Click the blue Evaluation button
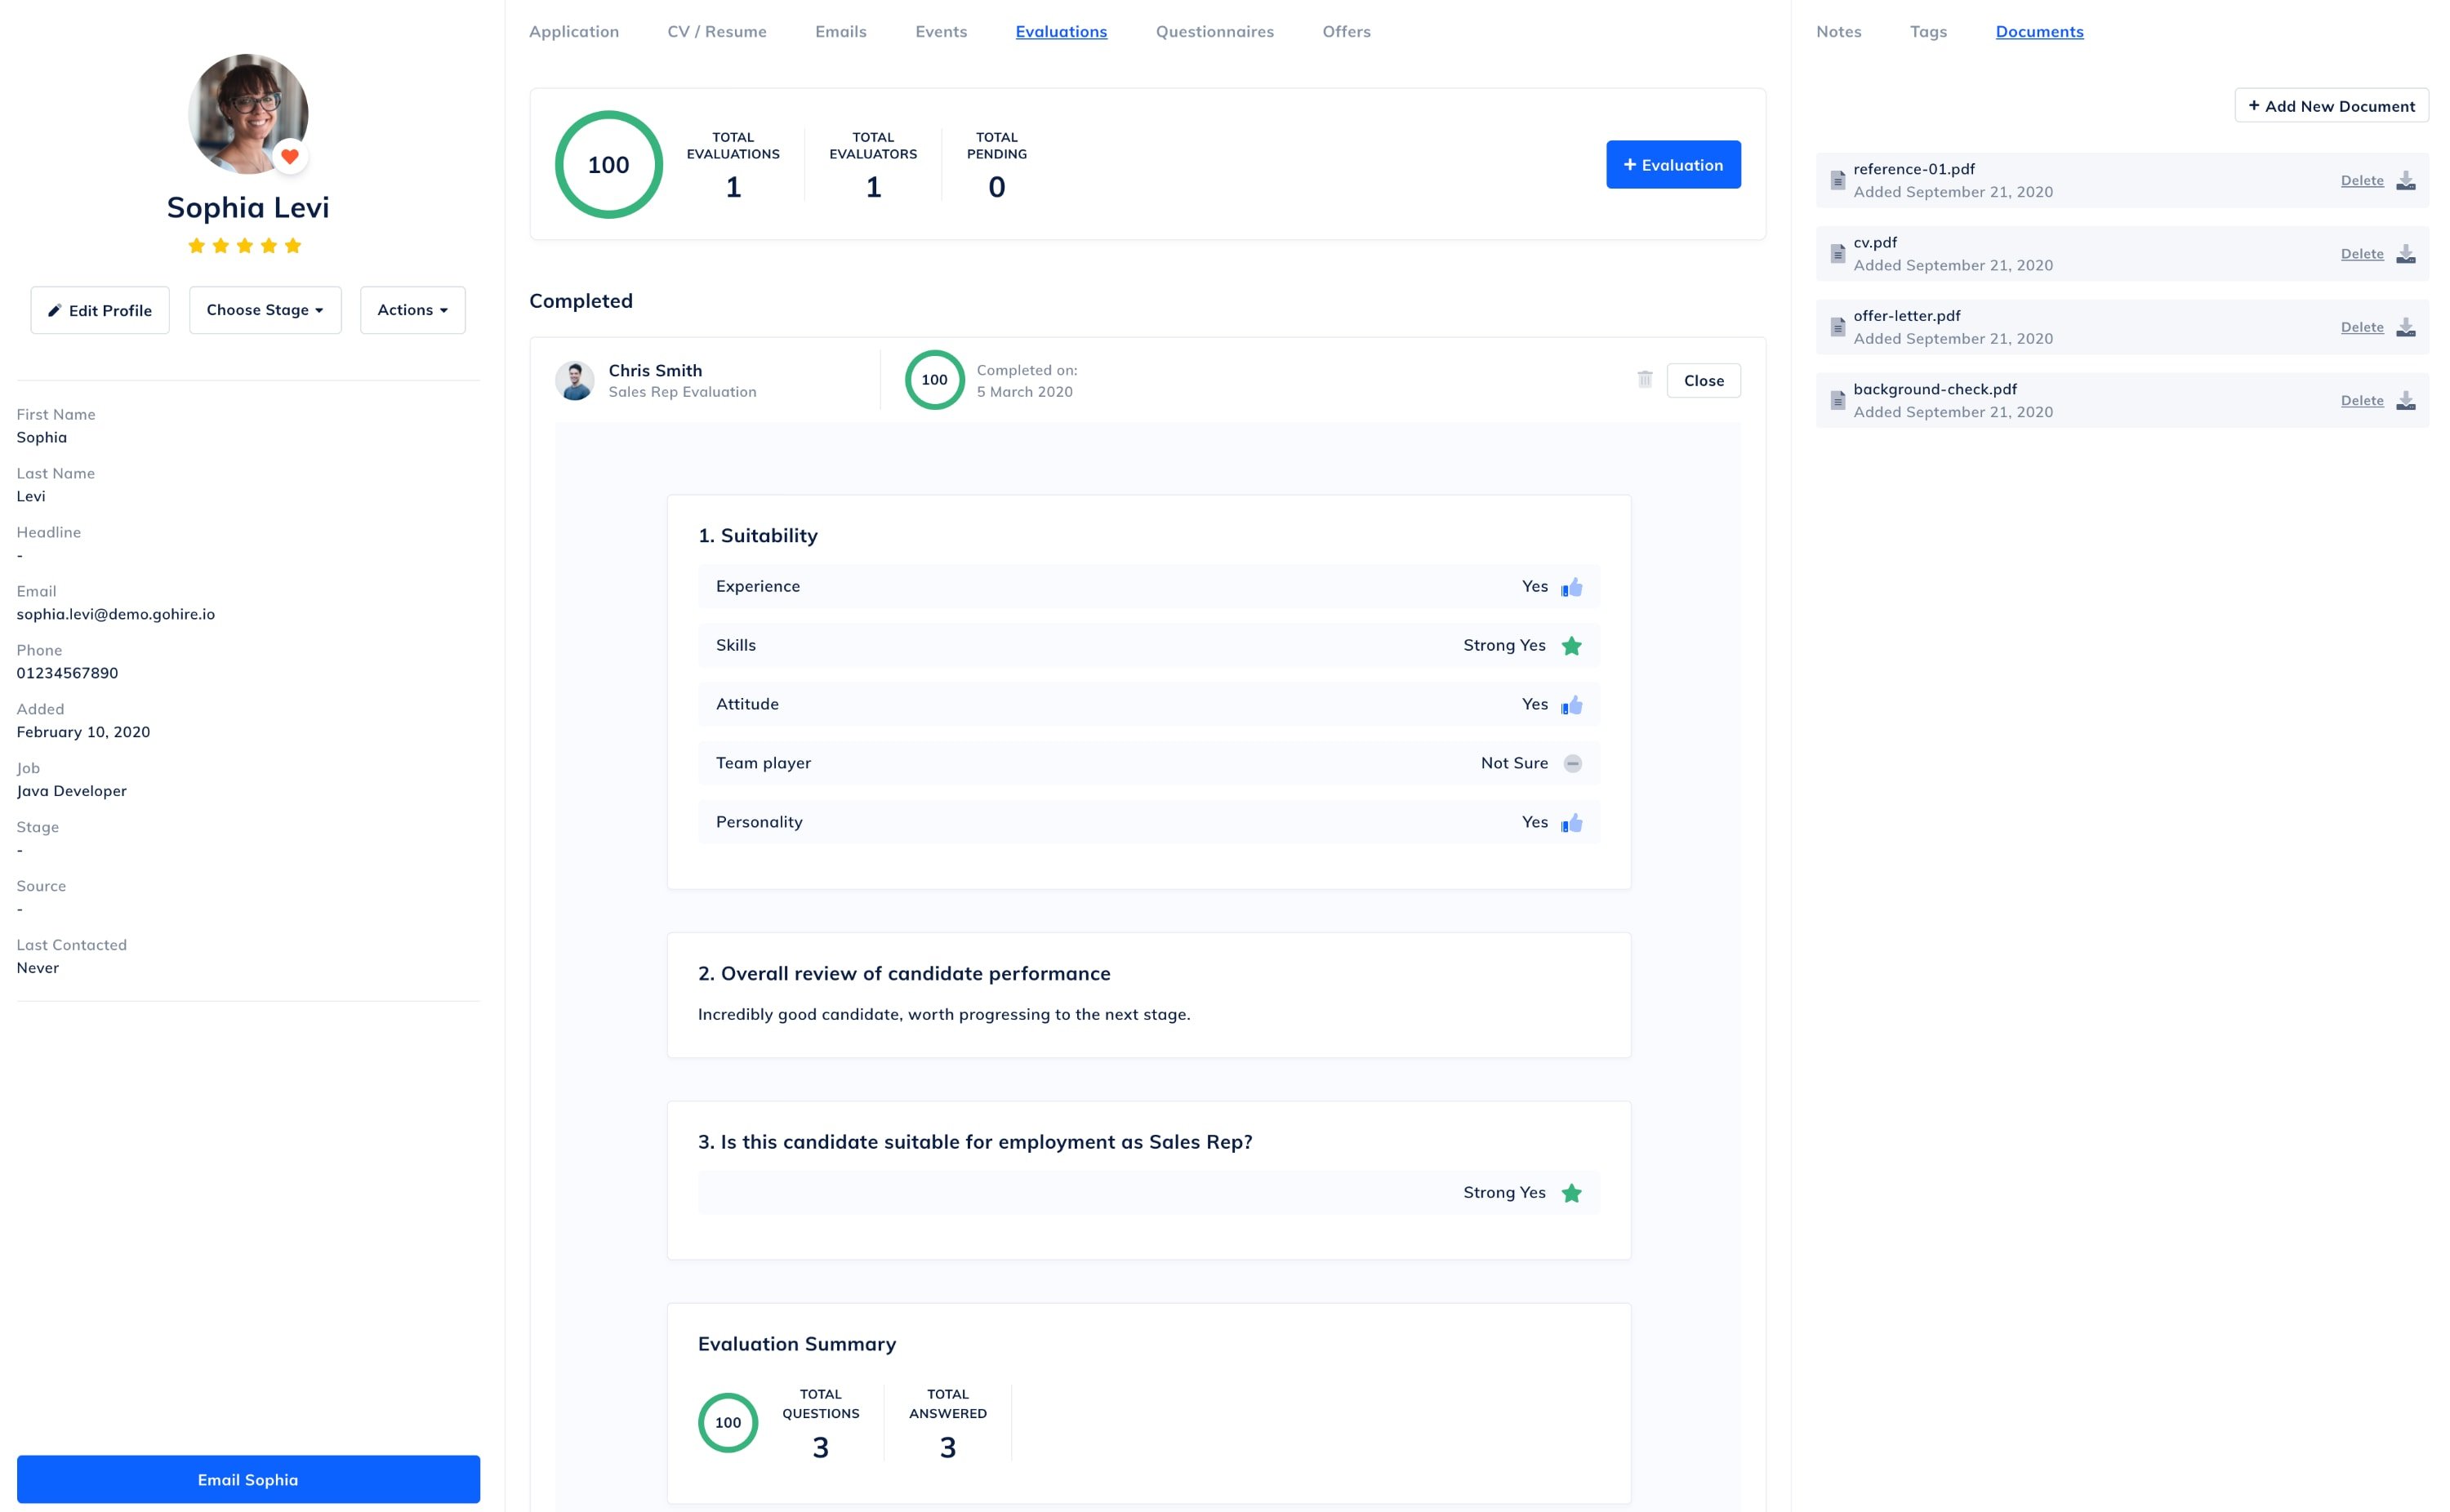Viewport: 2450px width, 1512px height. (1671, 164)
